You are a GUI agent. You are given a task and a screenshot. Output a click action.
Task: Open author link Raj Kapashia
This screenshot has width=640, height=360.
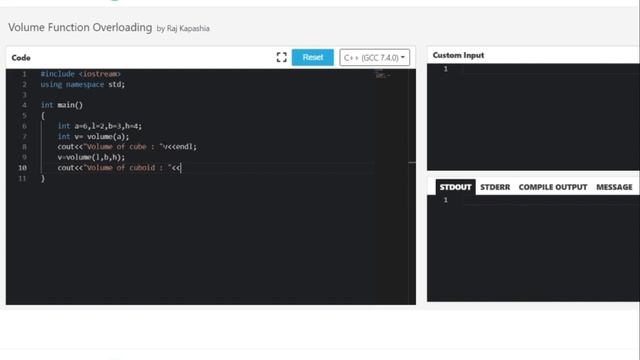[188, 29]
